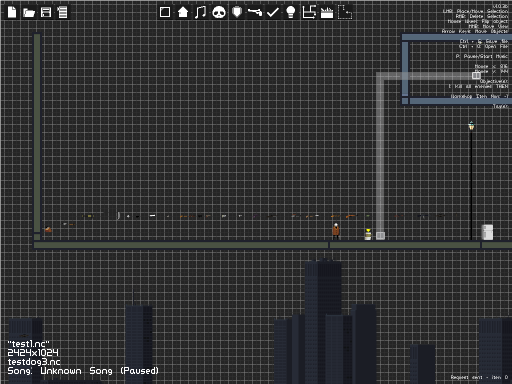This screenshot has height=384, width=512.
Task: Choose the resize arrows level icon
Action: 309,12
